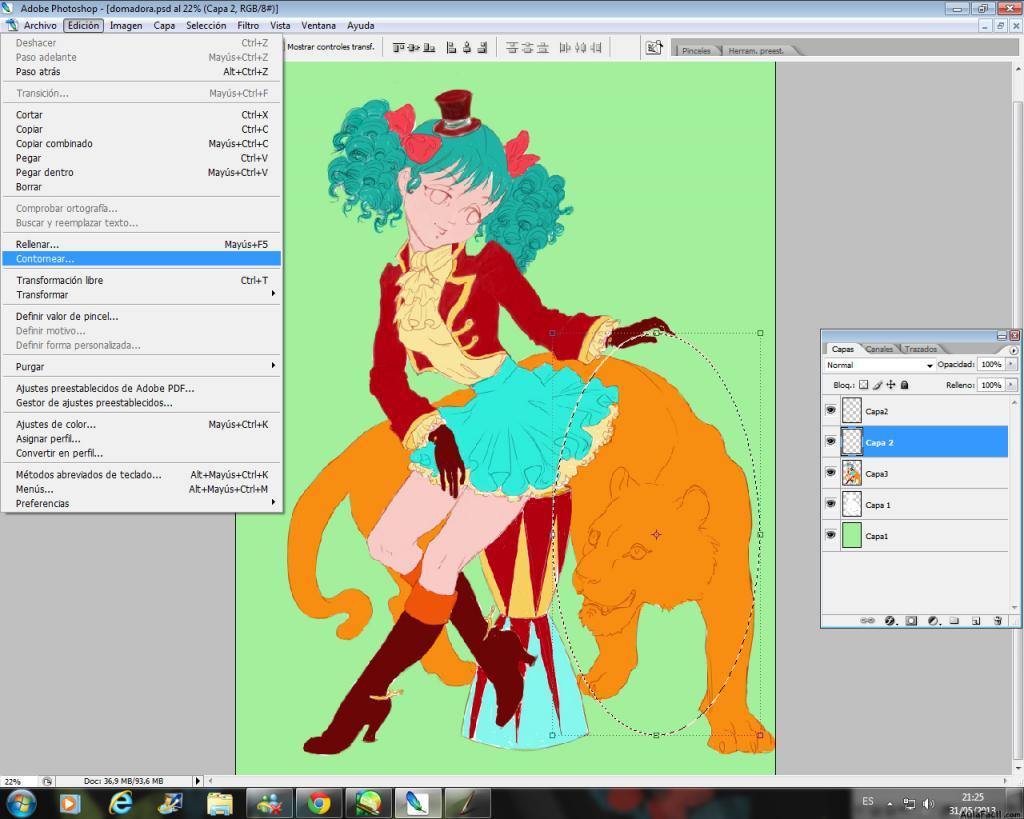Screen dimensions: 1024x819
Task: Add a layer style (fx icon)
Action: 890,620
